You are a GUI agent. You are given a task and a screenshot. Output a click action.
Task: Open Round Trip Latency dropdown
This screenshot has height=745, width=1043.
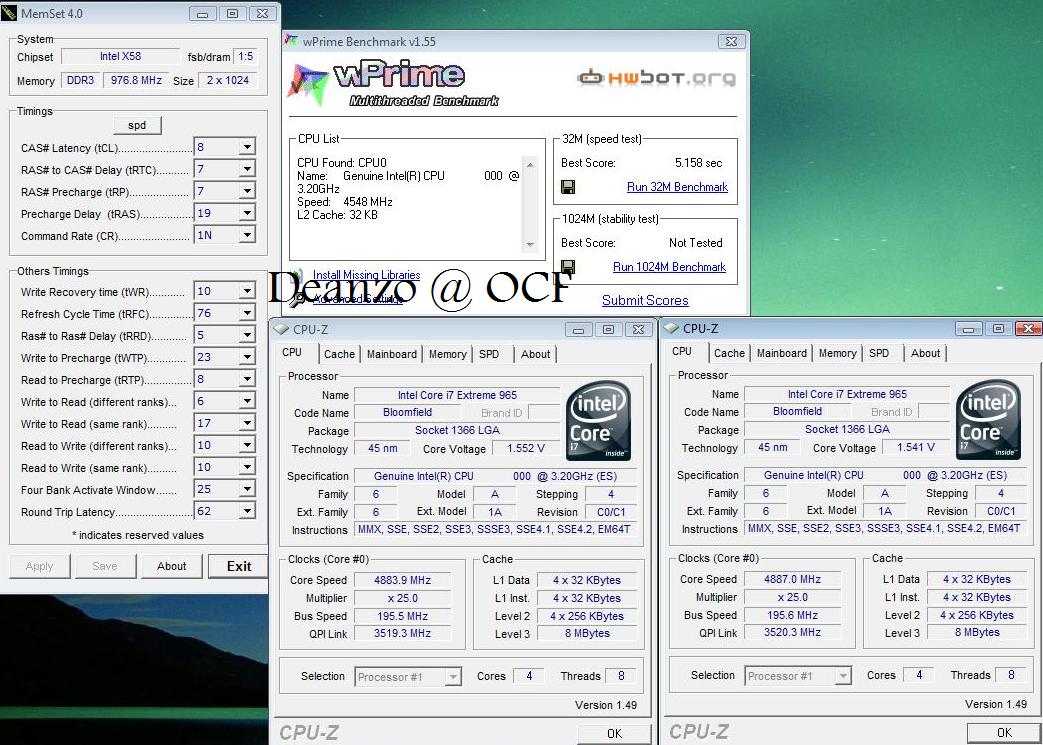pyautogui.click(x=247, y=511)
